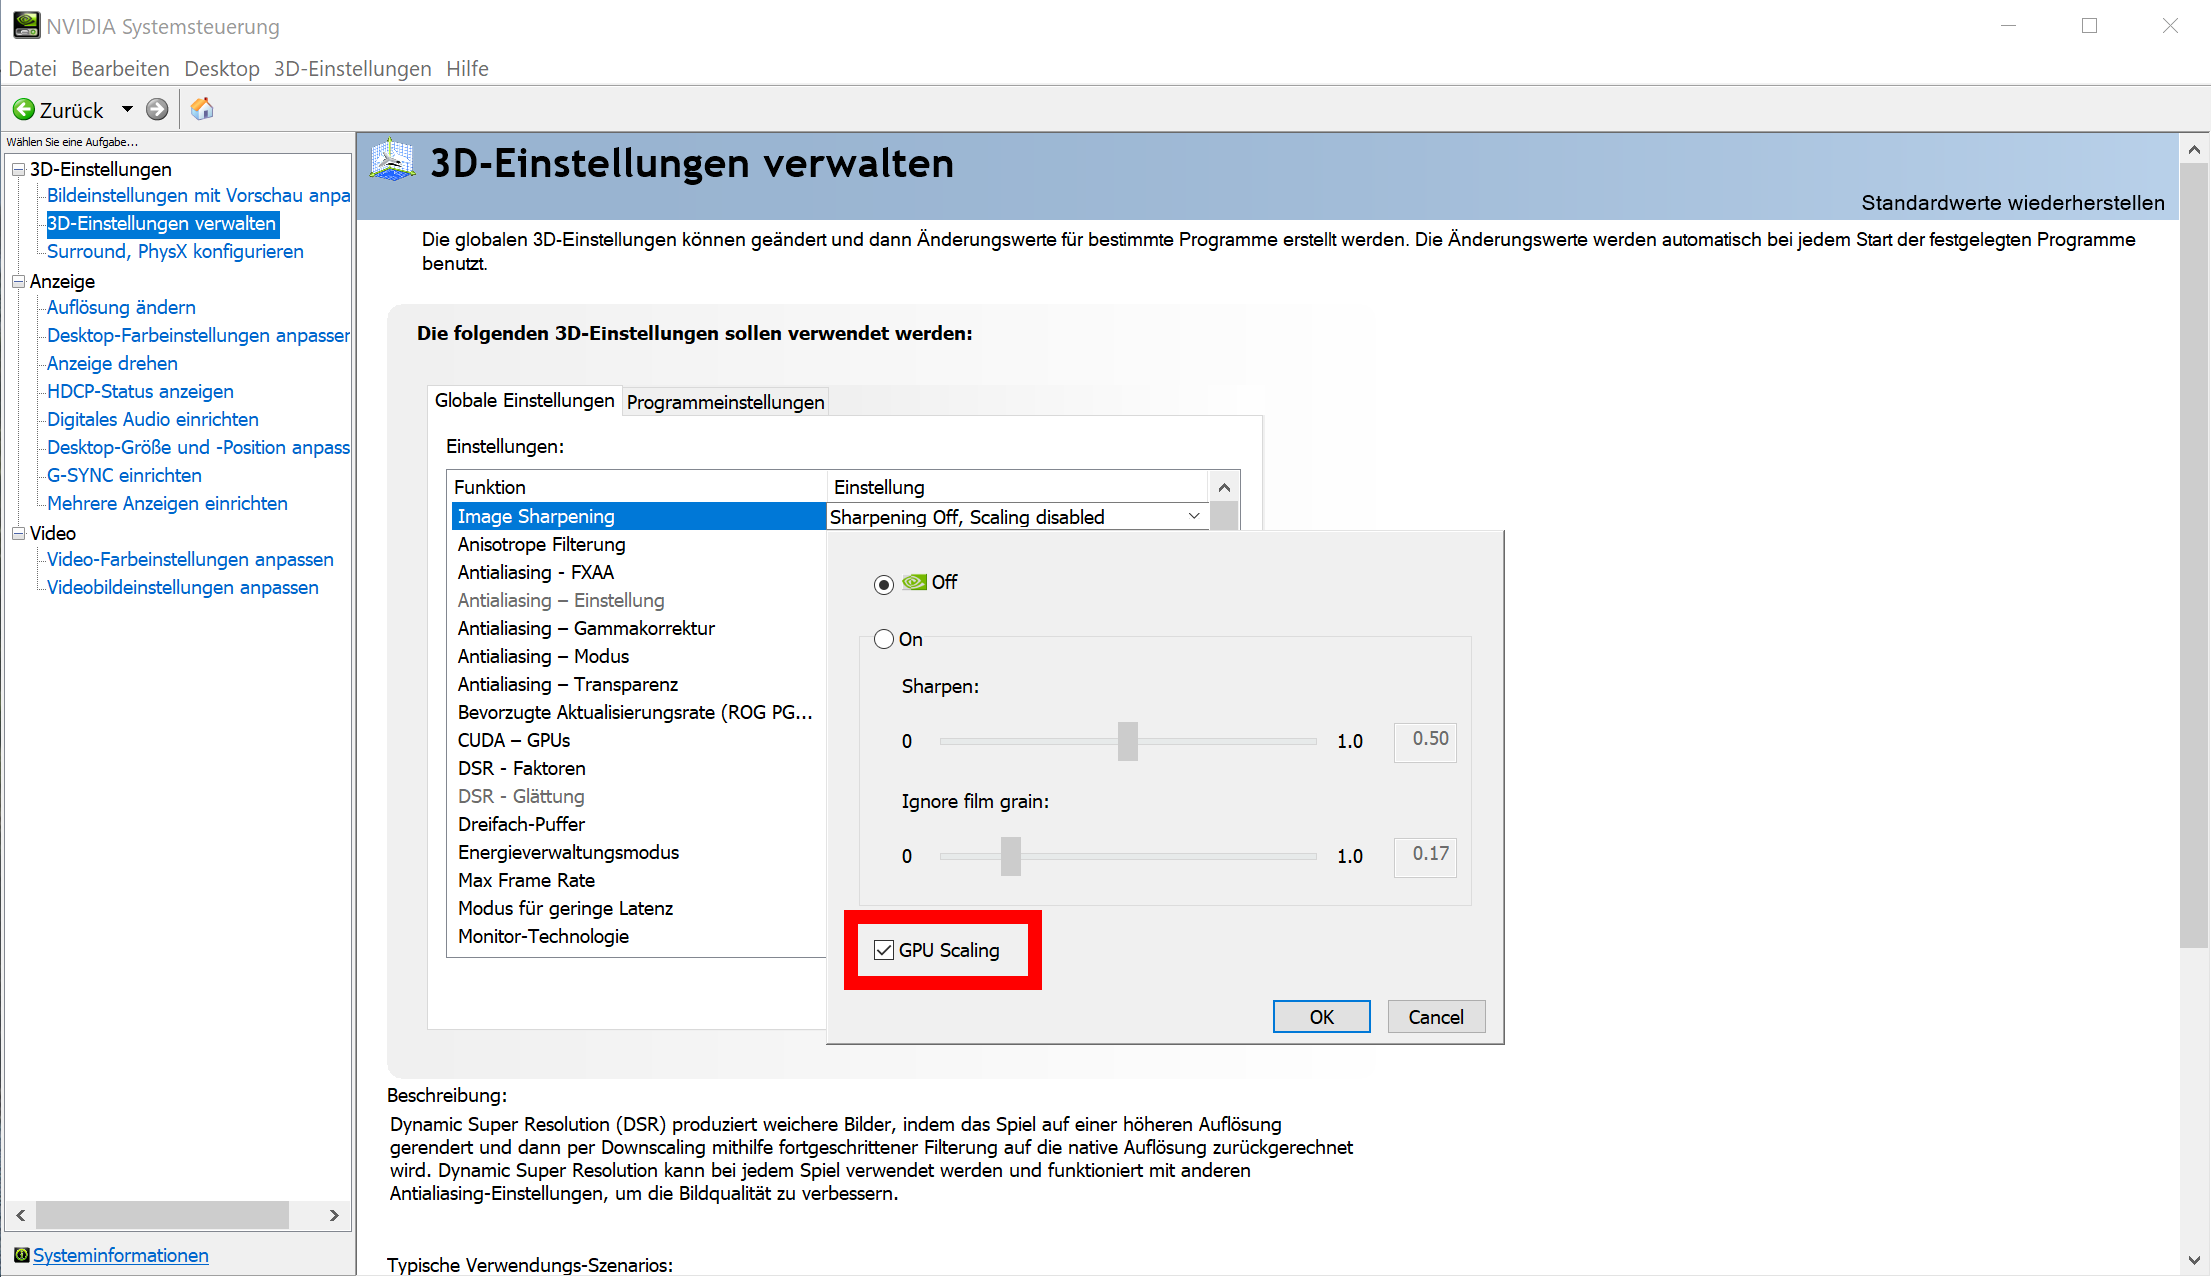Select G-SYNC einrichten in the sidebar

[124, 475]
